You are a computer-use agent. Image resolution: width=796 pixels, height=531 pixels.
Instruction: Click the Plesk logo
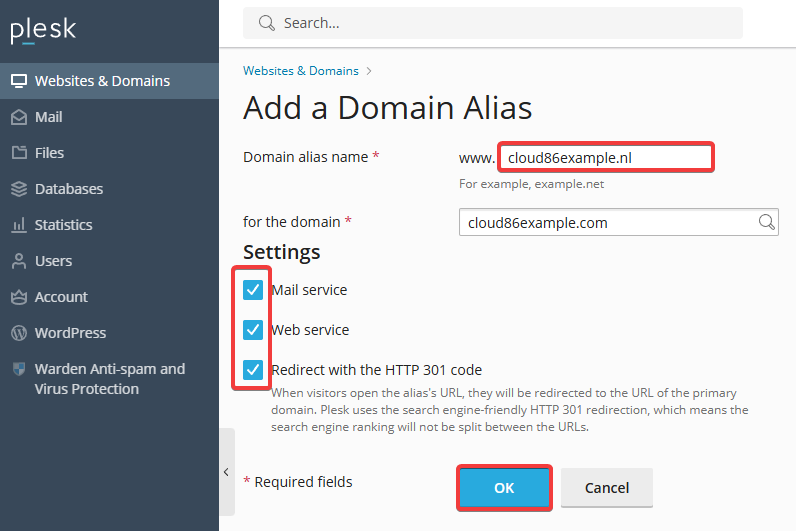click(x=43, y=30)
